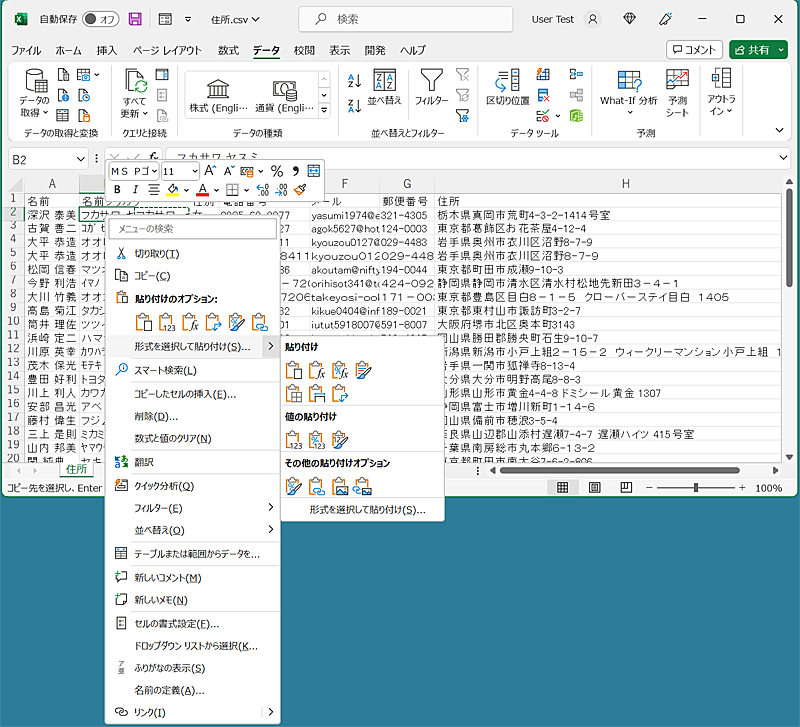800x727 pixels.
Task: Expand the データの取得 dropdown
Action: coord(34,93)
